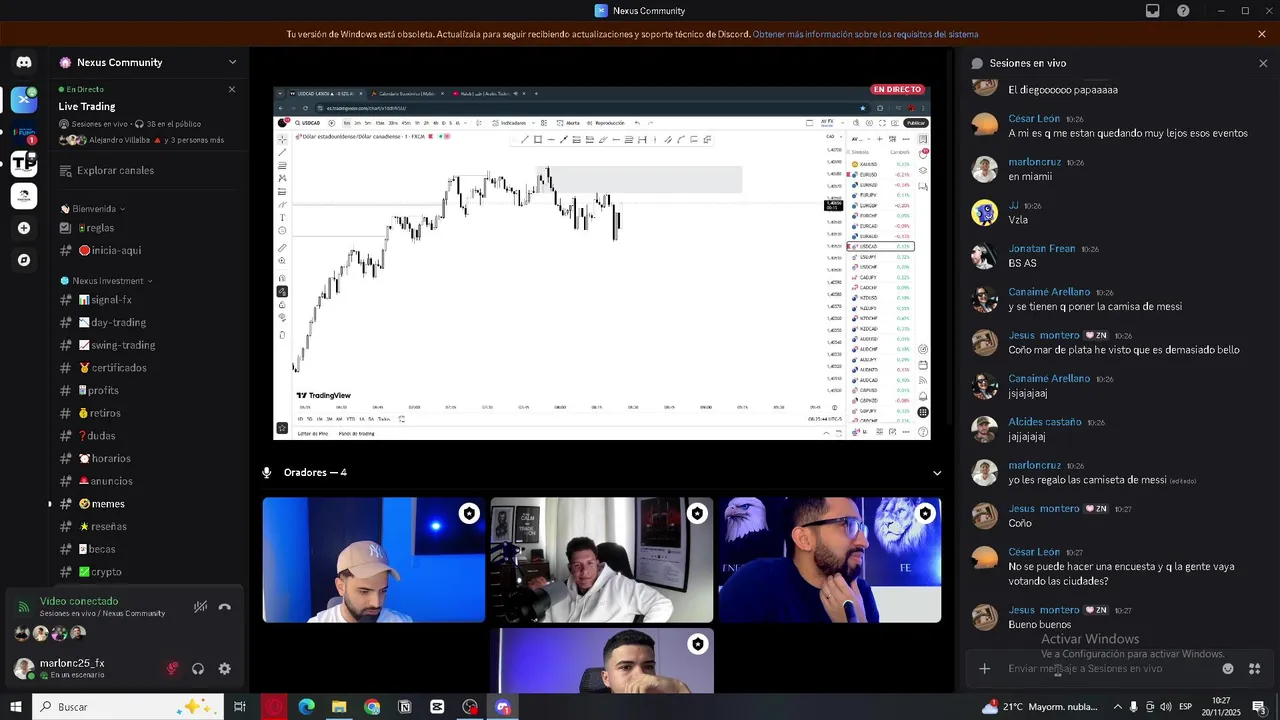Viewport: 1280px width, 720px height.
Task: Open Notion from the taskbar
Action: pos(404,707)
